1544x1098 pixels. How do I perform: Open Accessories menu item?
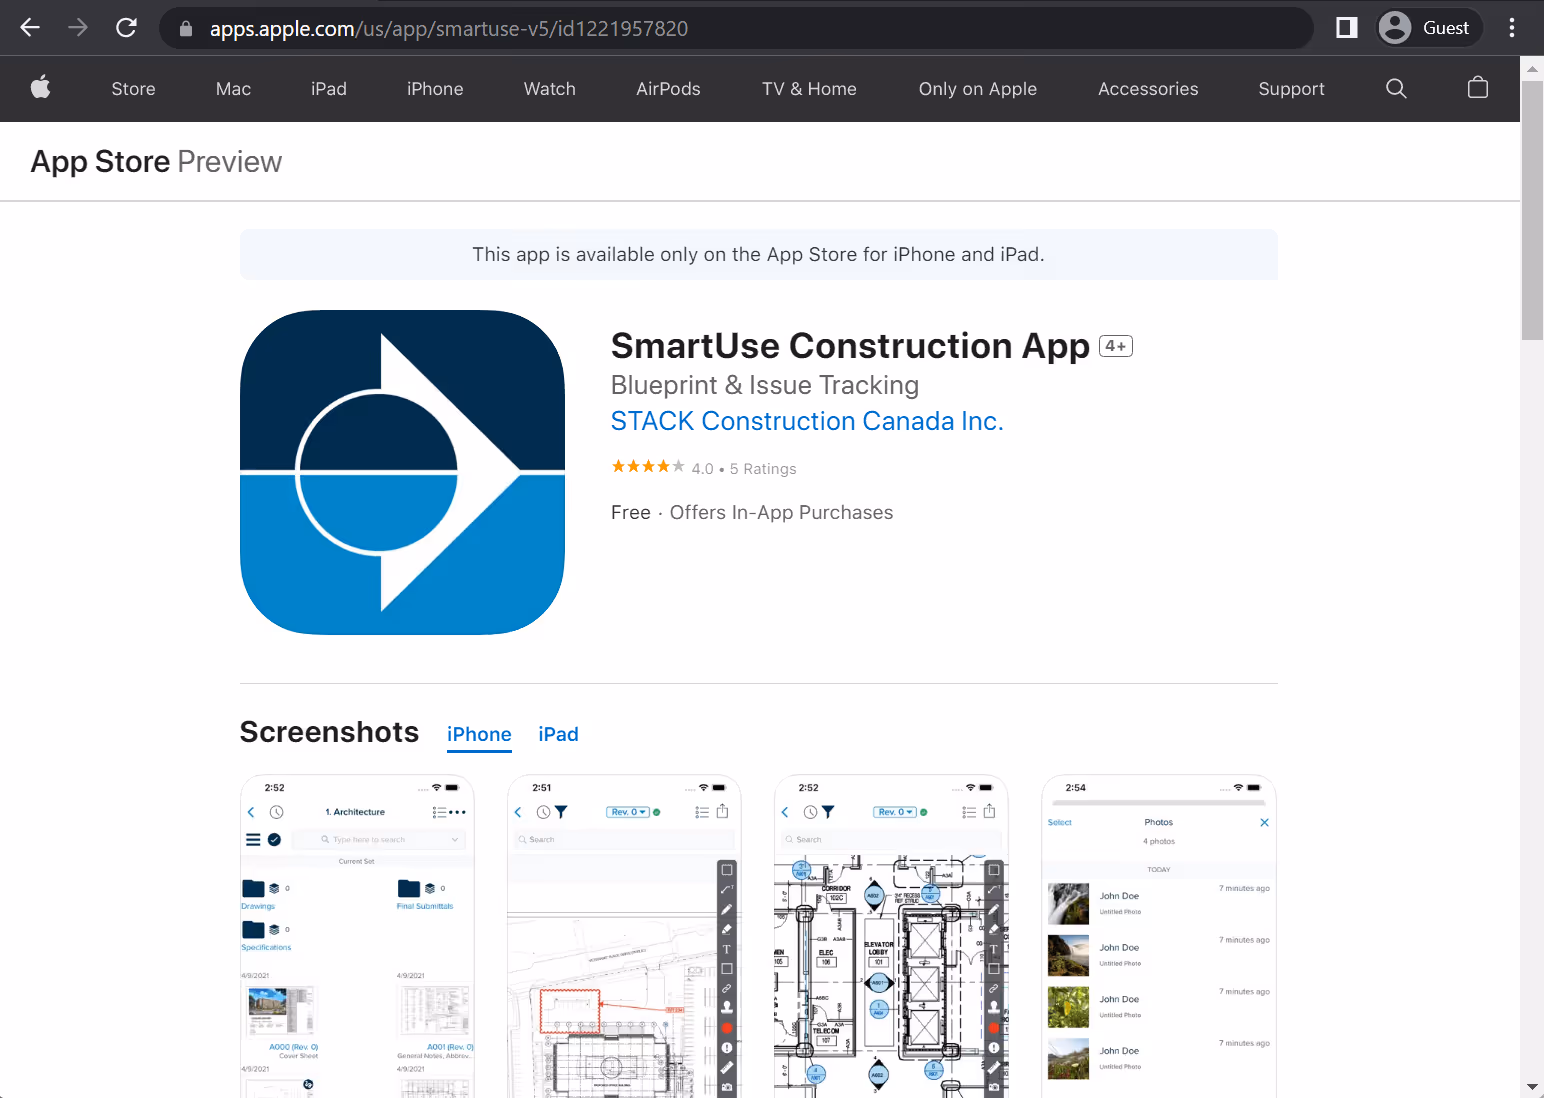1148,89
